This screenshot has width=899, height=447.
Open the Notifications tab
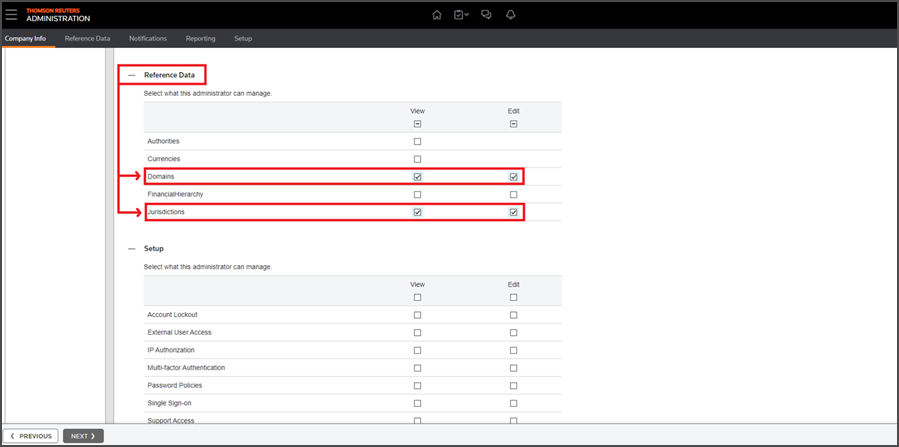148,38
